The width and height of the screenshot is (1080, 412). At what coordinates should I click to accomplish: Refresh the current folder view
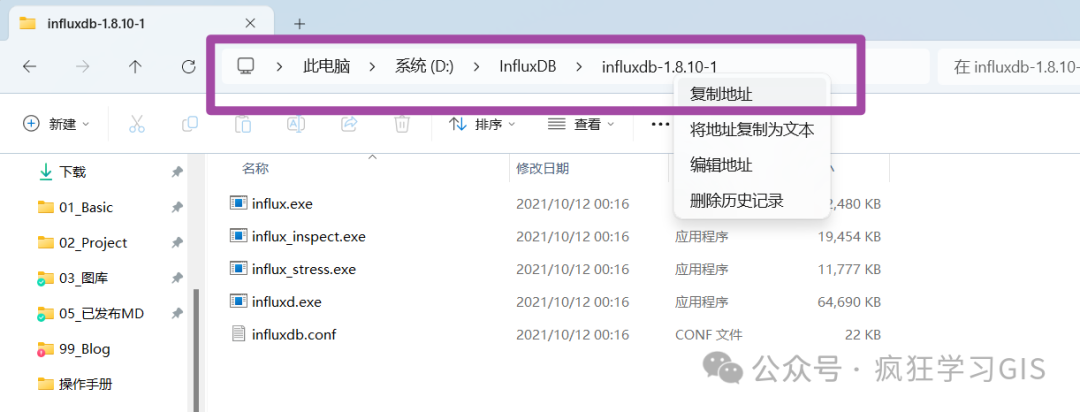188,66
